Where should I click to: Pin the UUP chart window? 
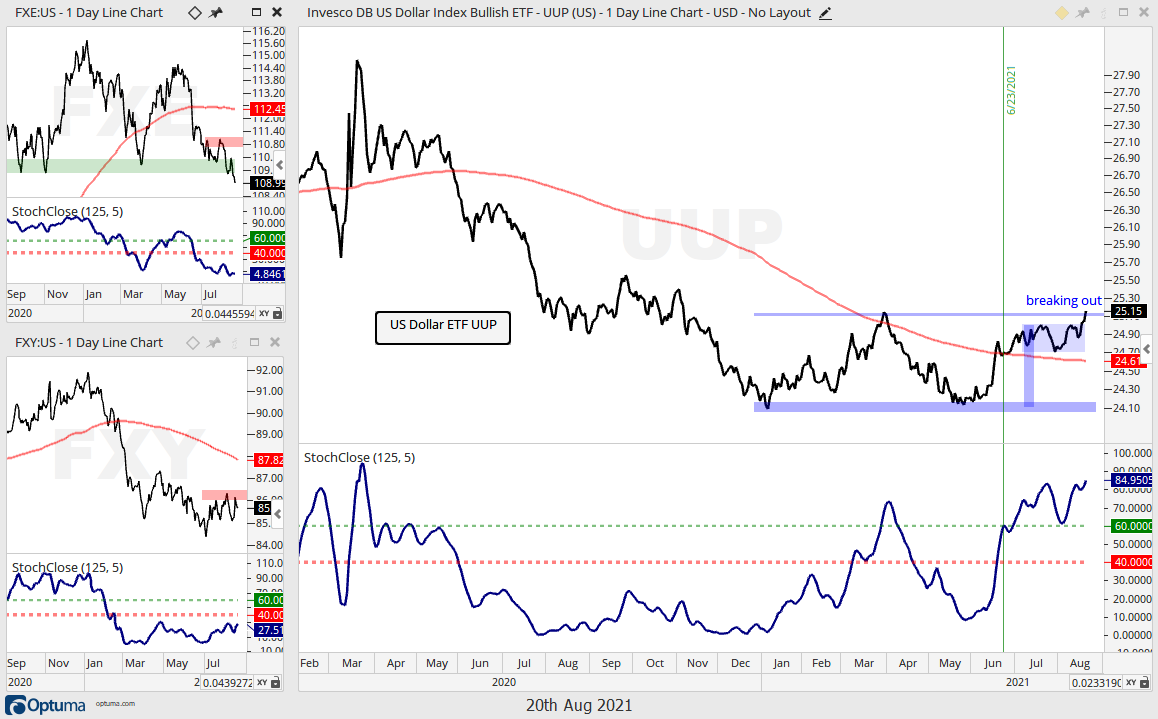1083,13
